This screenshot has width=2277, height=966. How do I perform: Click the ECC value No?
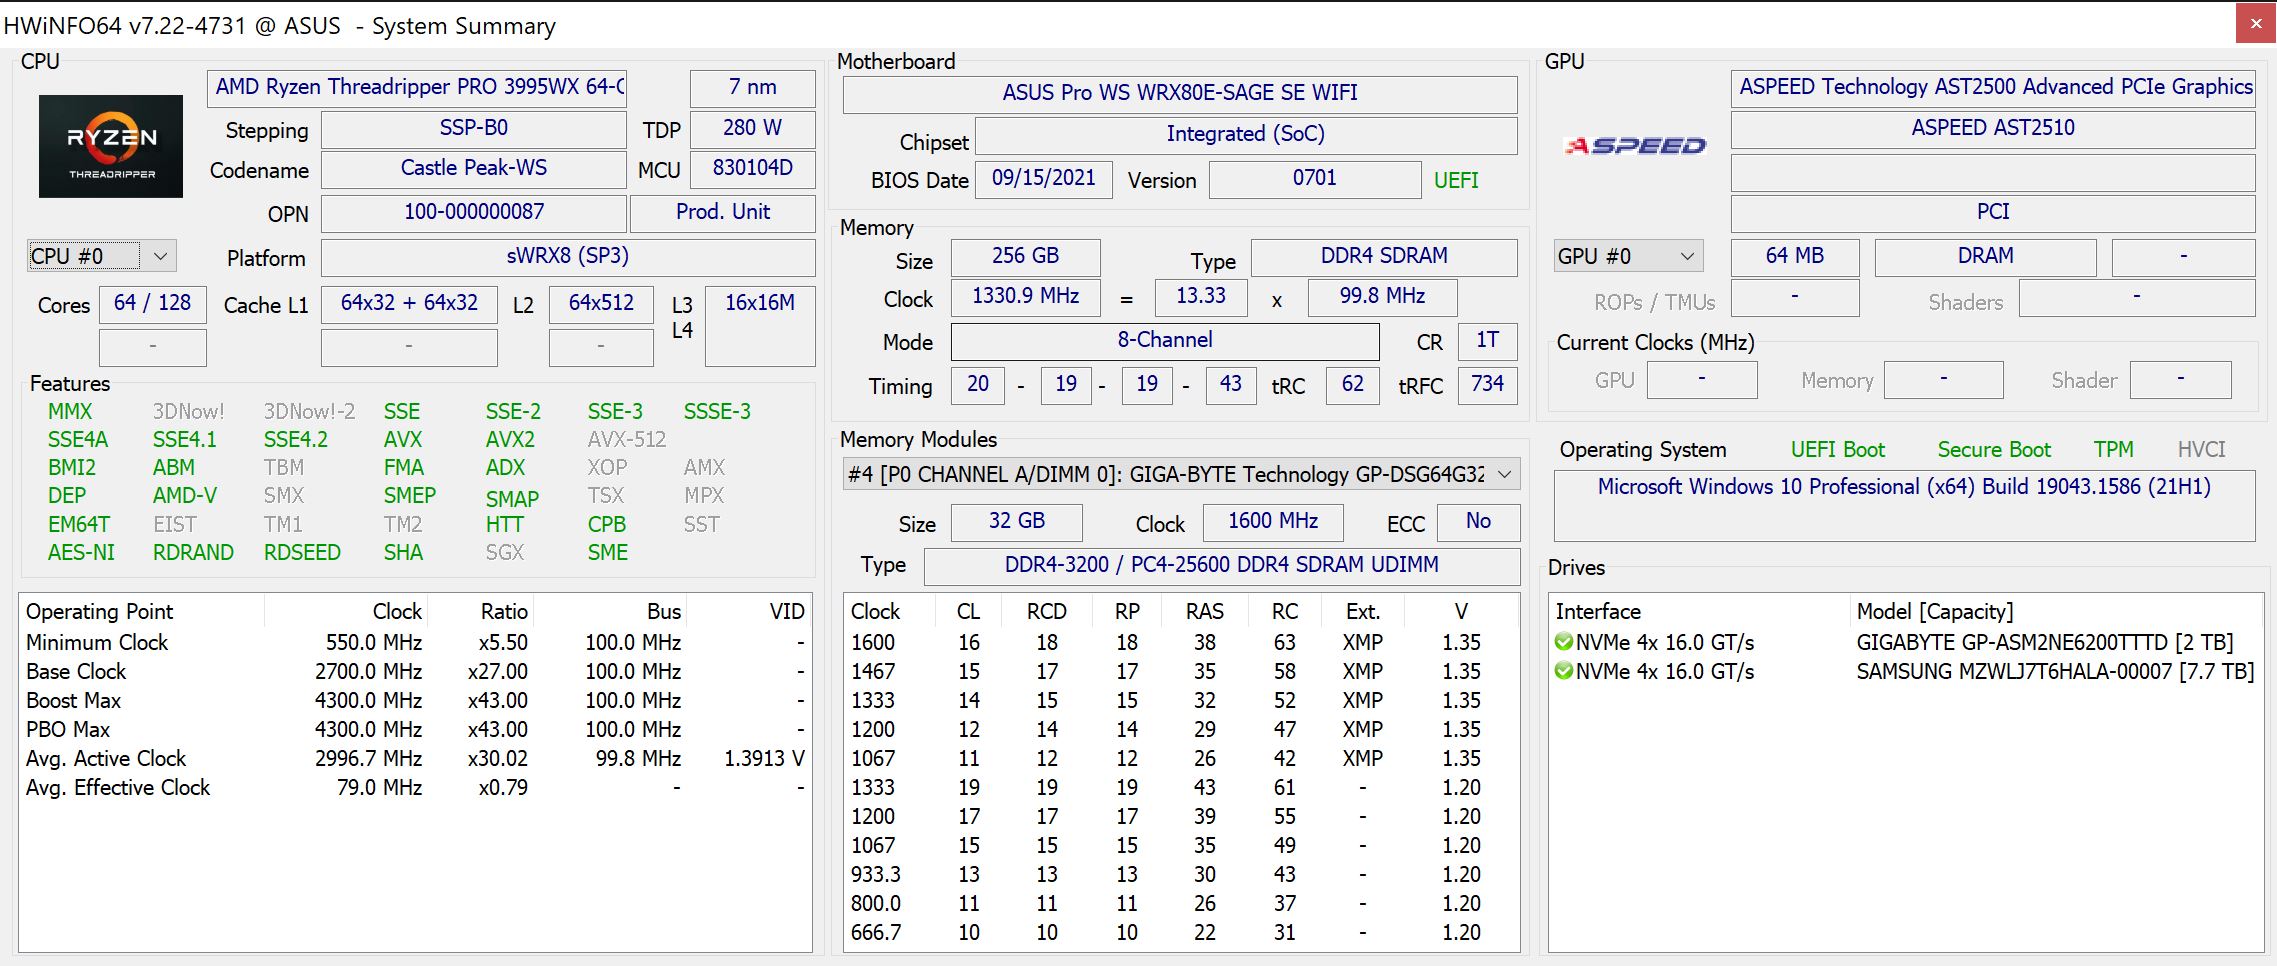pyautogui.click(x=1478, y=521)
